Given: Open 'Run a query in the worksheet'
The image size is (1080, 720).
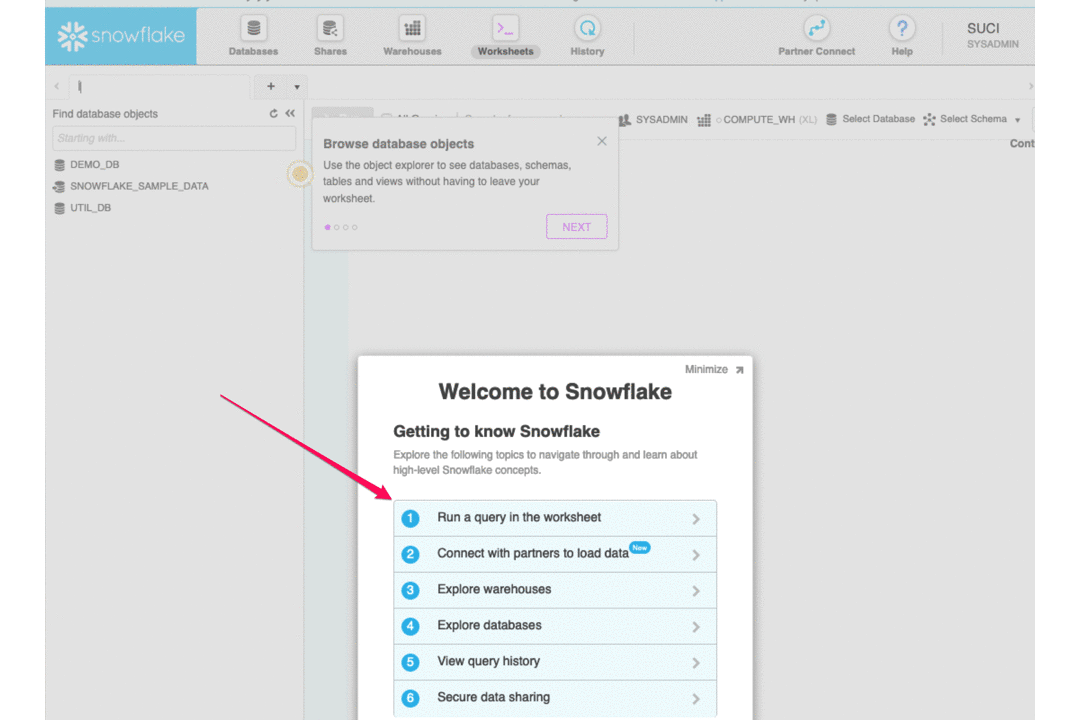Looking at the screenshot, I should [x=555, y=518].
